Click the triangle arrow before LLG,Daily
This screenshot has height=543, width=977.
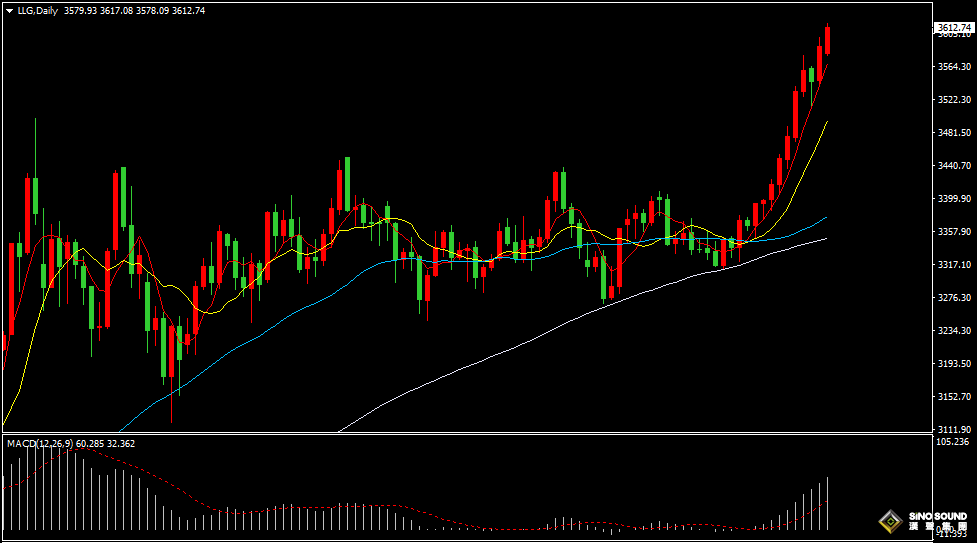coord(9,10)
